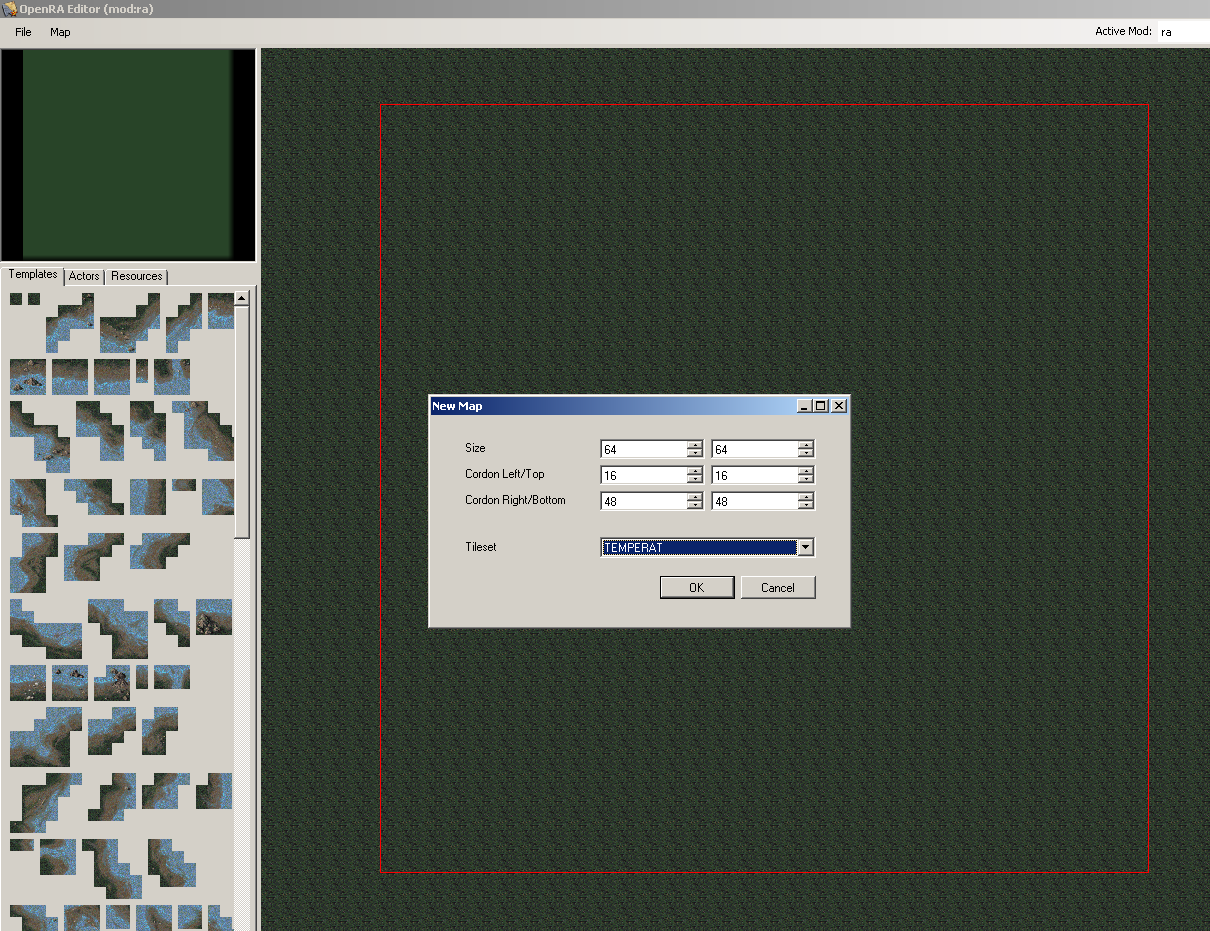Screen dimensions: 1210x931
Task: Click the minimap preview panel
Action: [x=128, y=155]
